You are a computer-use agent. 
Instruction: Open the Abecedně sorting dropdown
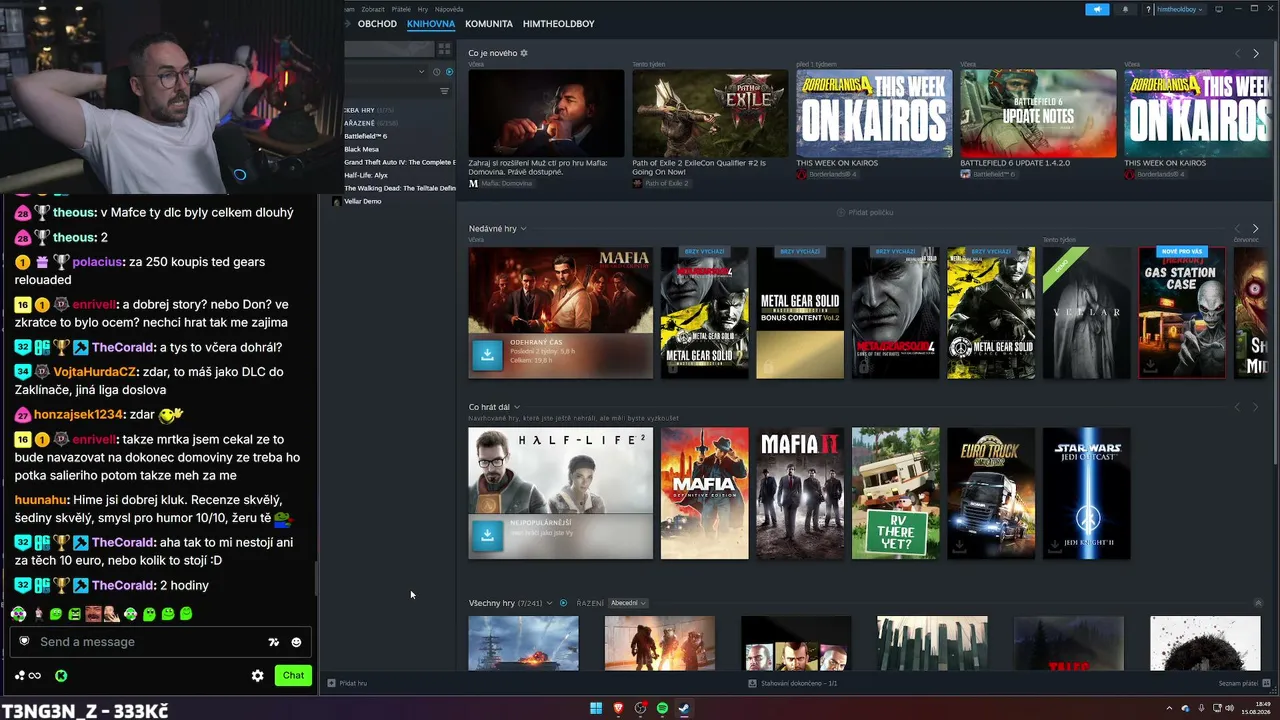pyautogui.click(x=628, y=603)
